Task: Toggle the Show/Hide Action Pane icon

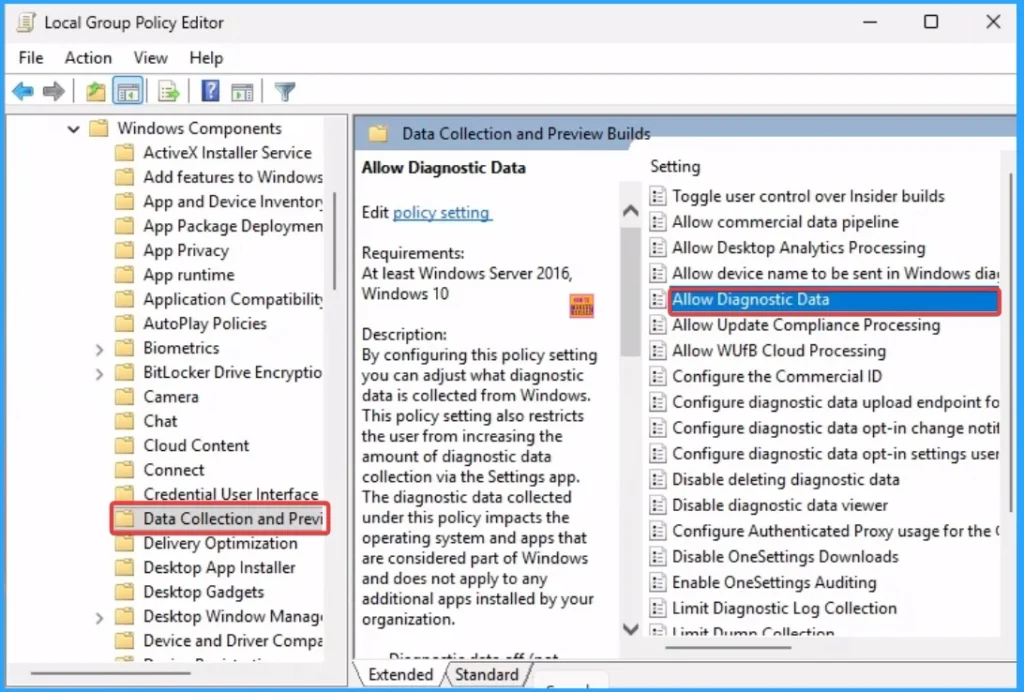Action: coord(242,92)
